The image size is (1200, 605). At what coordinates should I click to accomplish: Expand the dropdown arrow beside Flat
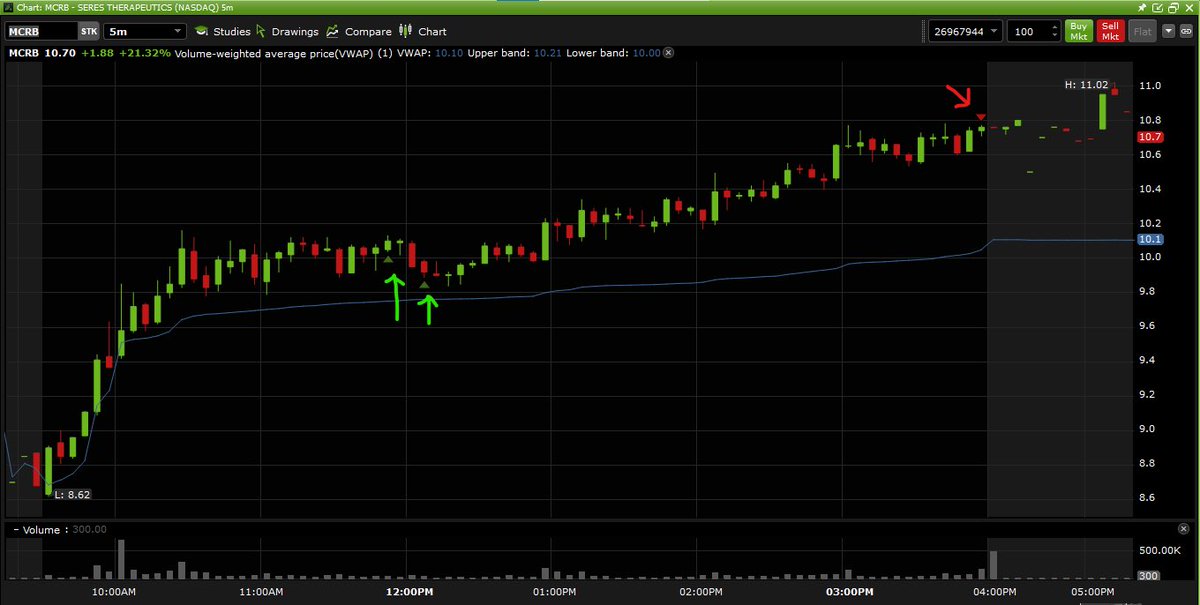tap(1168, 31)
